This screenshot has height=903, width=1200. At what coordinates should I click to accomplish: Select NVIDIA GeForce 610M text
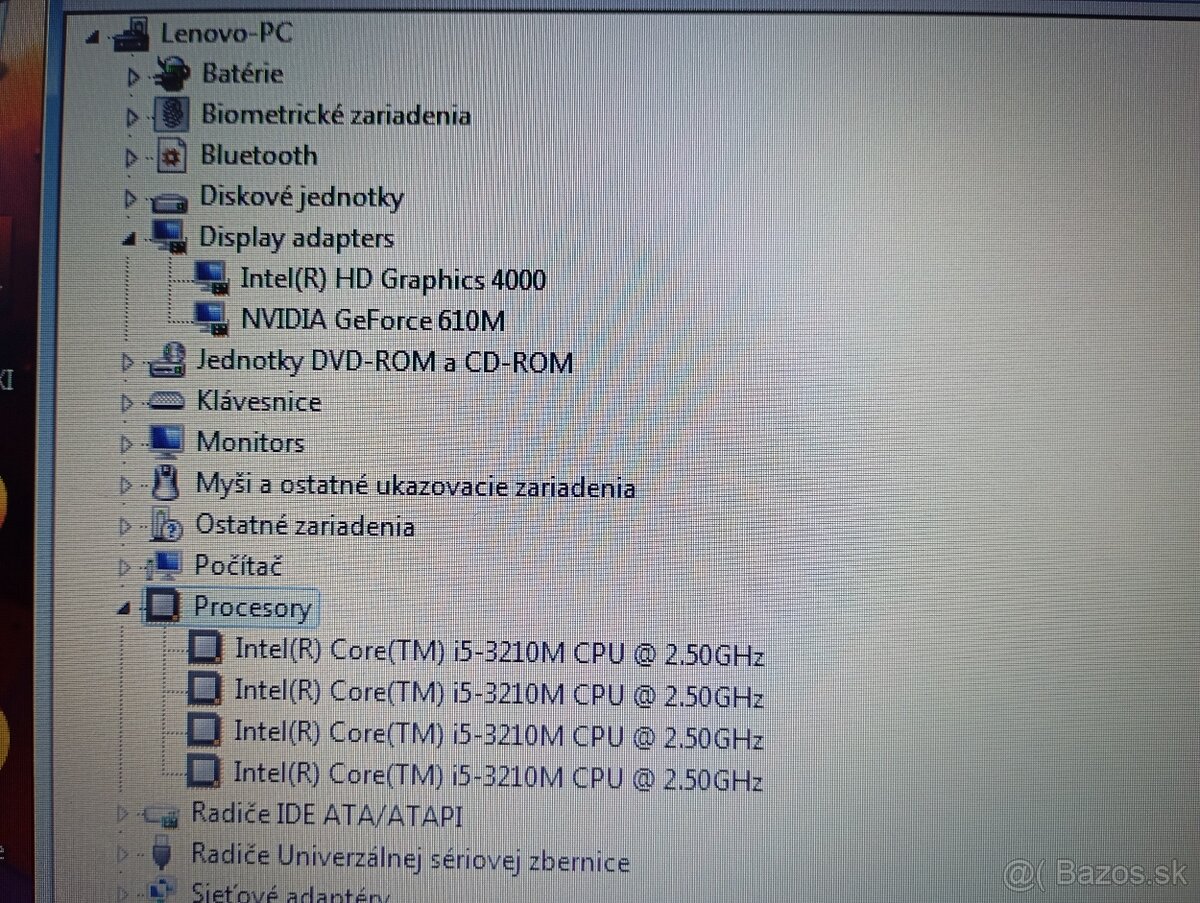click(373, 320)
